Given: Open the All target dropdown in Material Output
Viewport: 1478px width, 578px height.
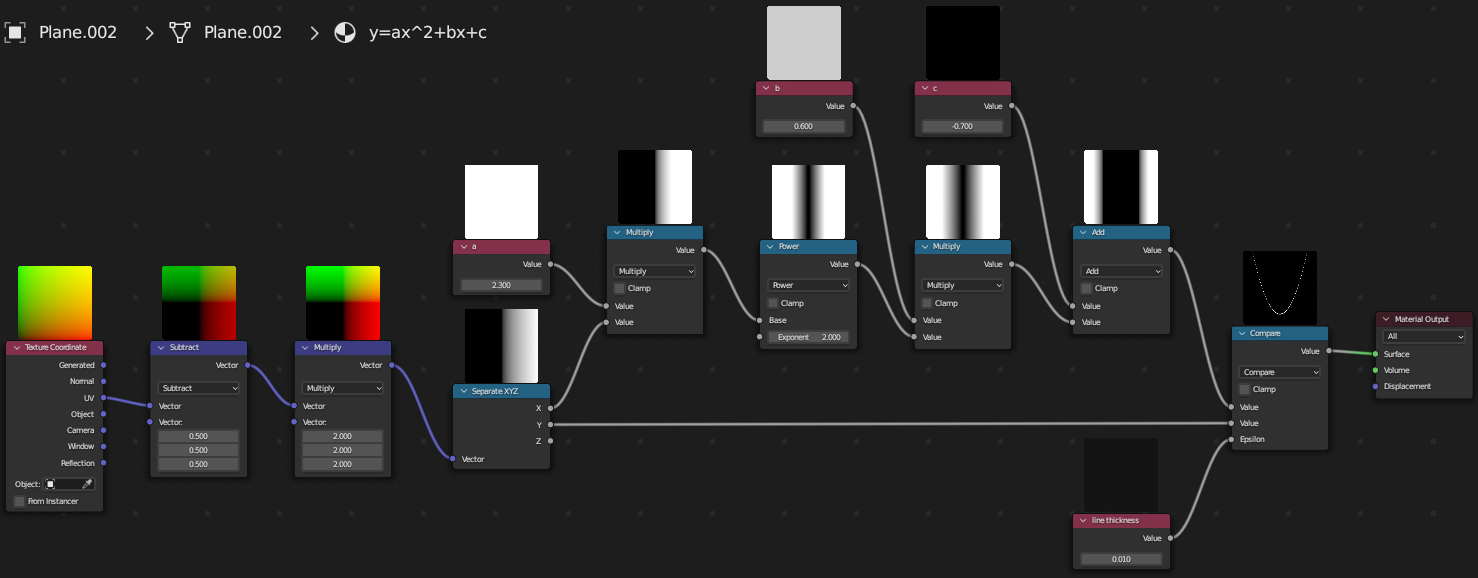Looking at the screenshot, I should [x=1424, y=337].
